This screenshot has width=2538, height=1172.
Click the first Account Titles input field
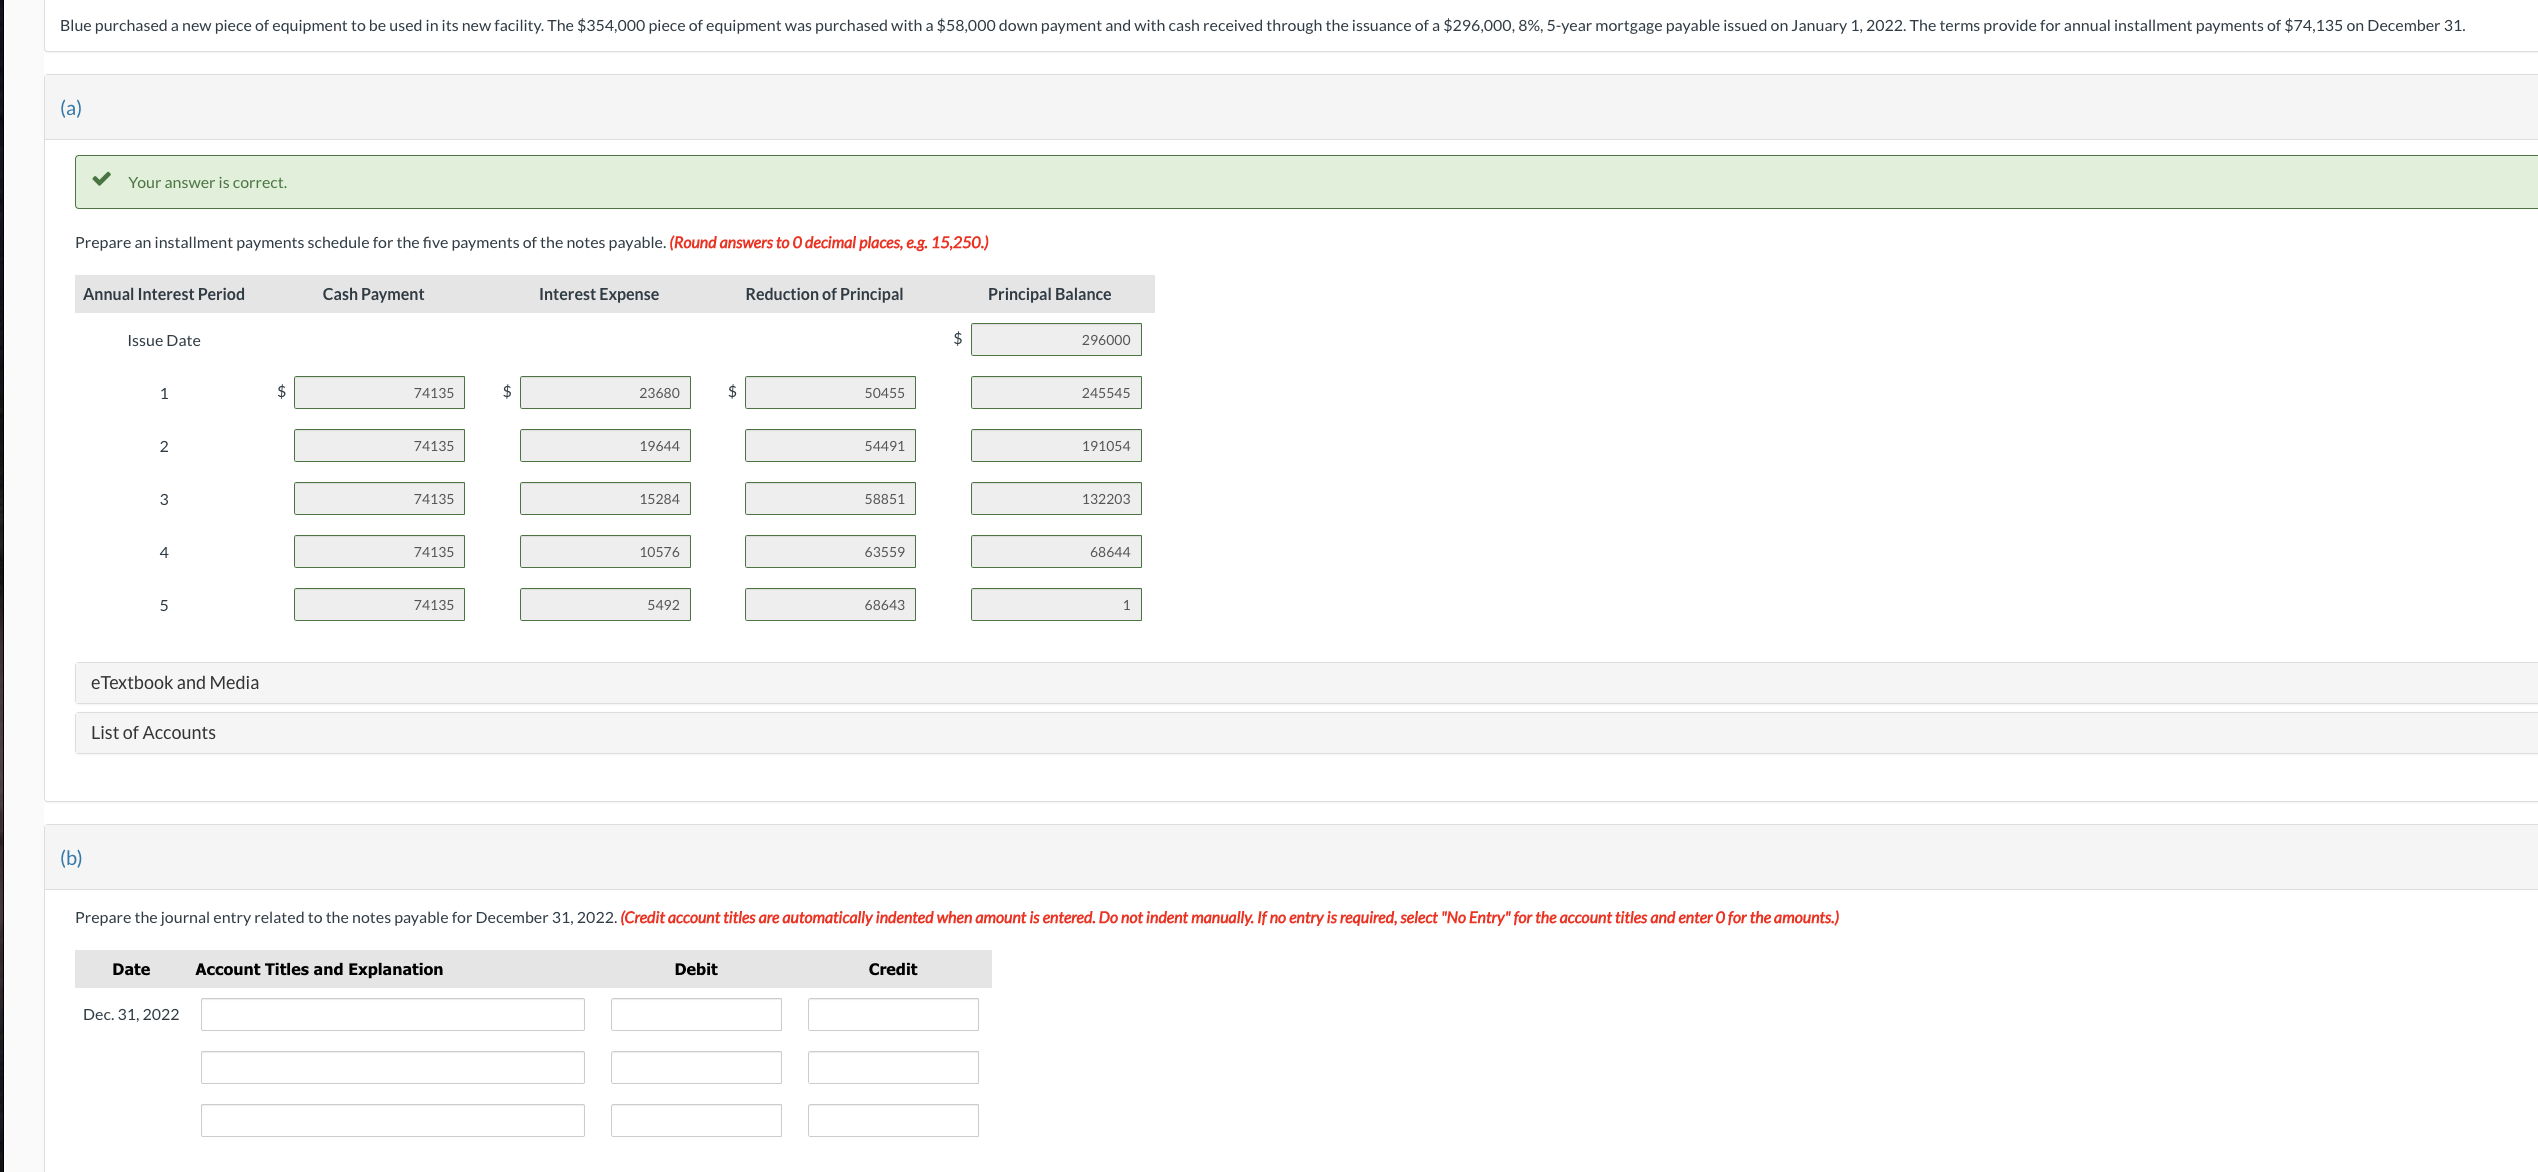click(x=392, y=1015)
